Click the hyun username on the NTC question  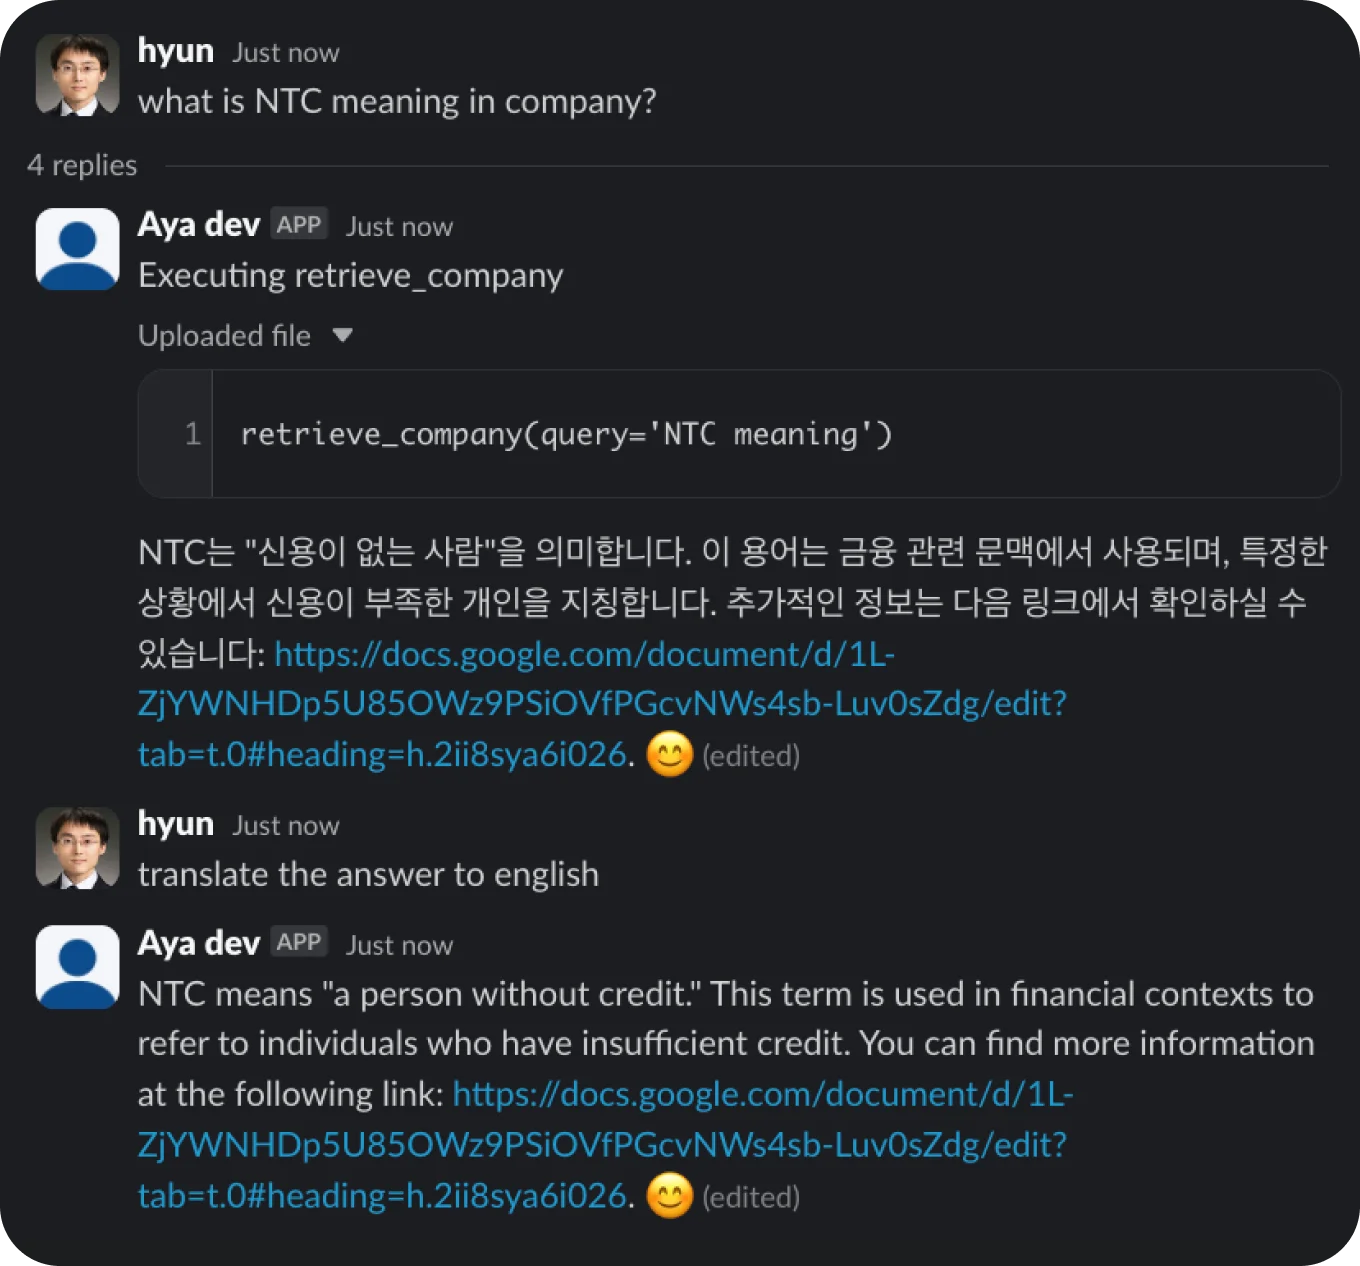[176, 51]
